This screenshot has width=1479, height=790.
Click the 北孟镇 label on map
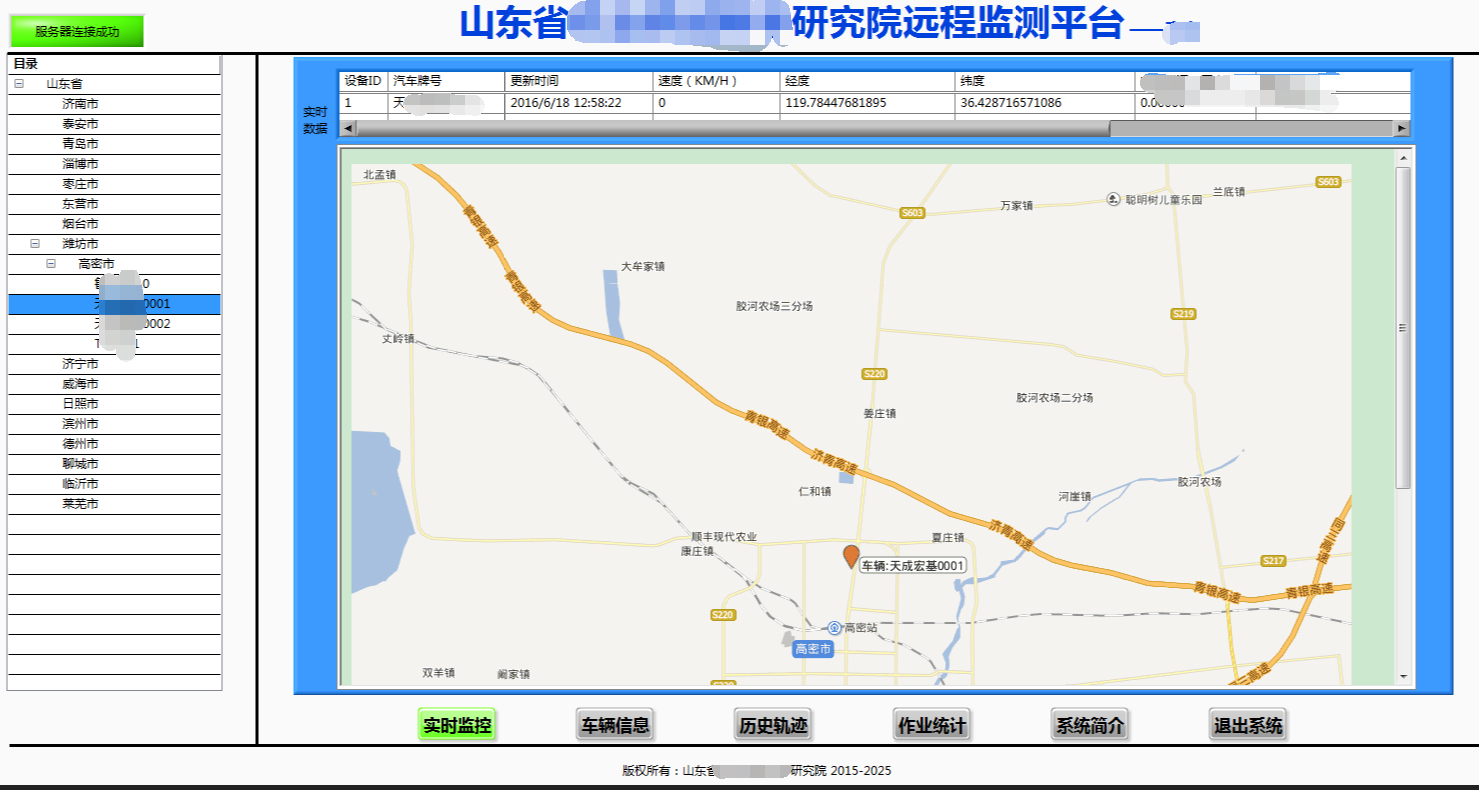pos(379,175)
